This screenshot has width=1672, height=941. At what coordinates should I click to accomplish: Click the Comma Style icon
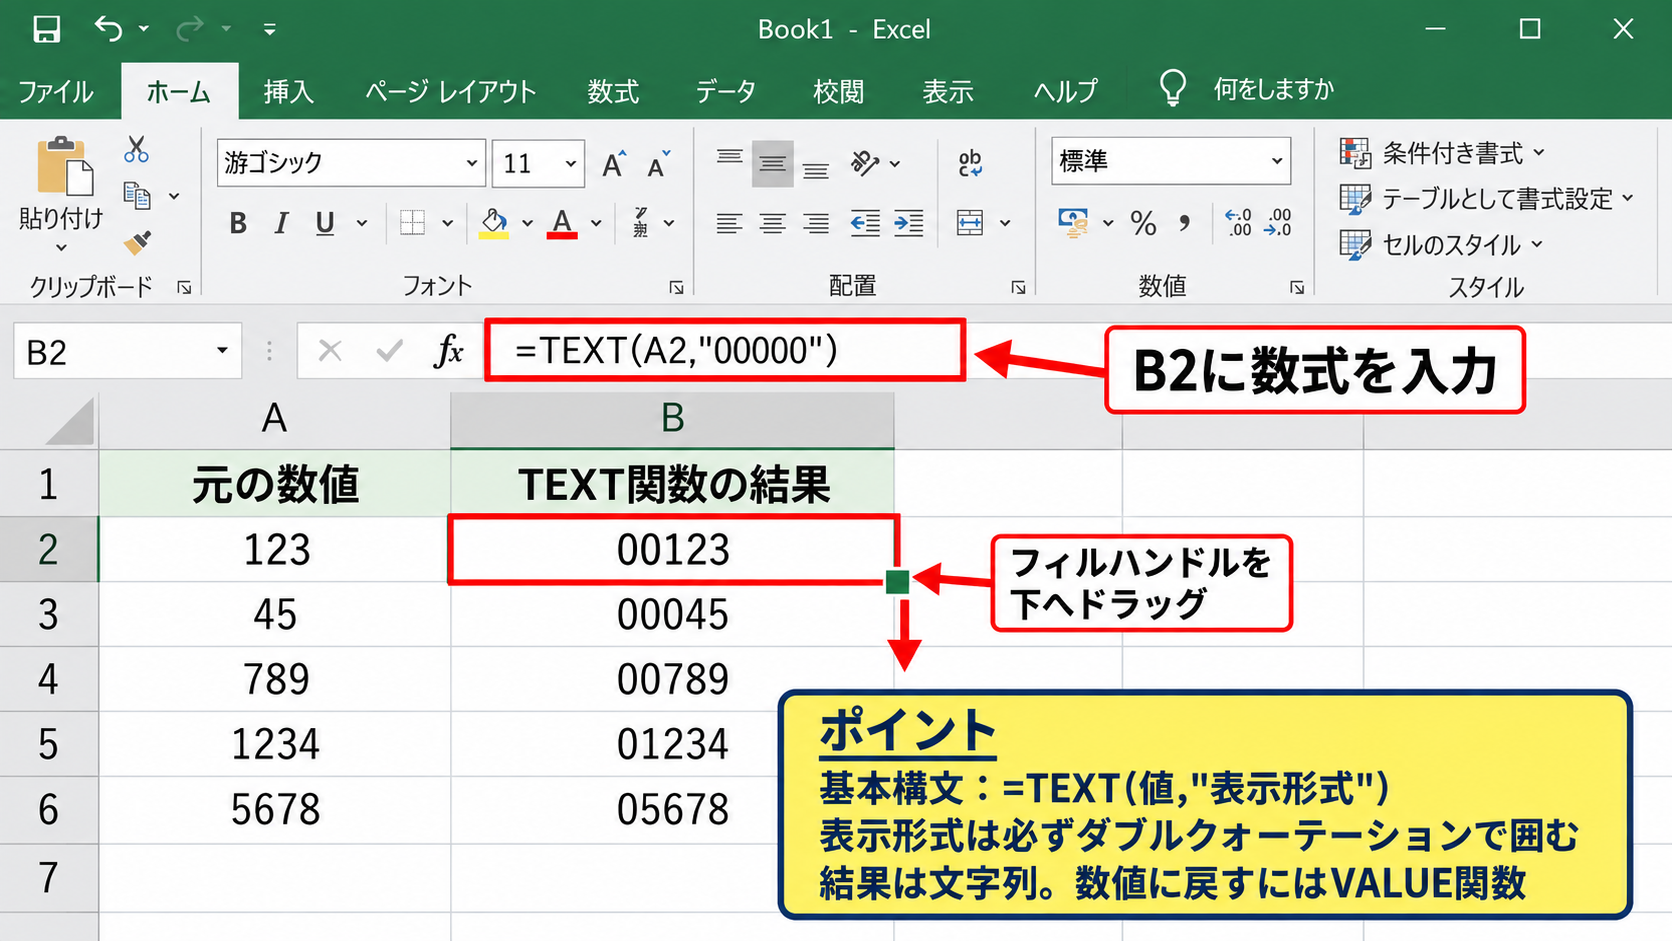[x=1185, y=223]
